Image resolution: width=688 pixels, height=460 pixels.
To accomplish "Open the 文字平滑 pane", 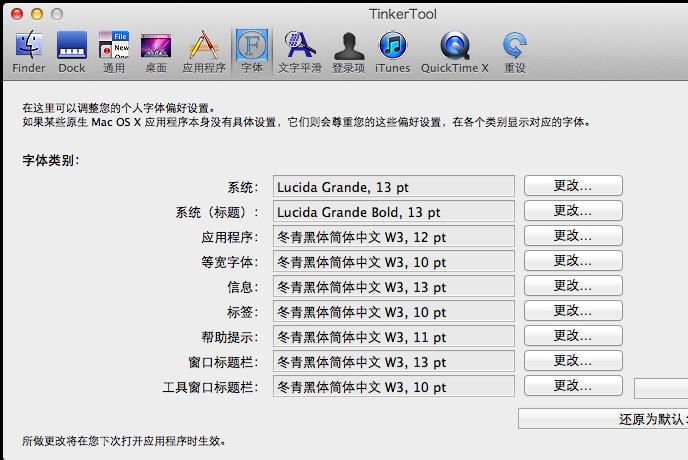I will click(x=300, y=52).
